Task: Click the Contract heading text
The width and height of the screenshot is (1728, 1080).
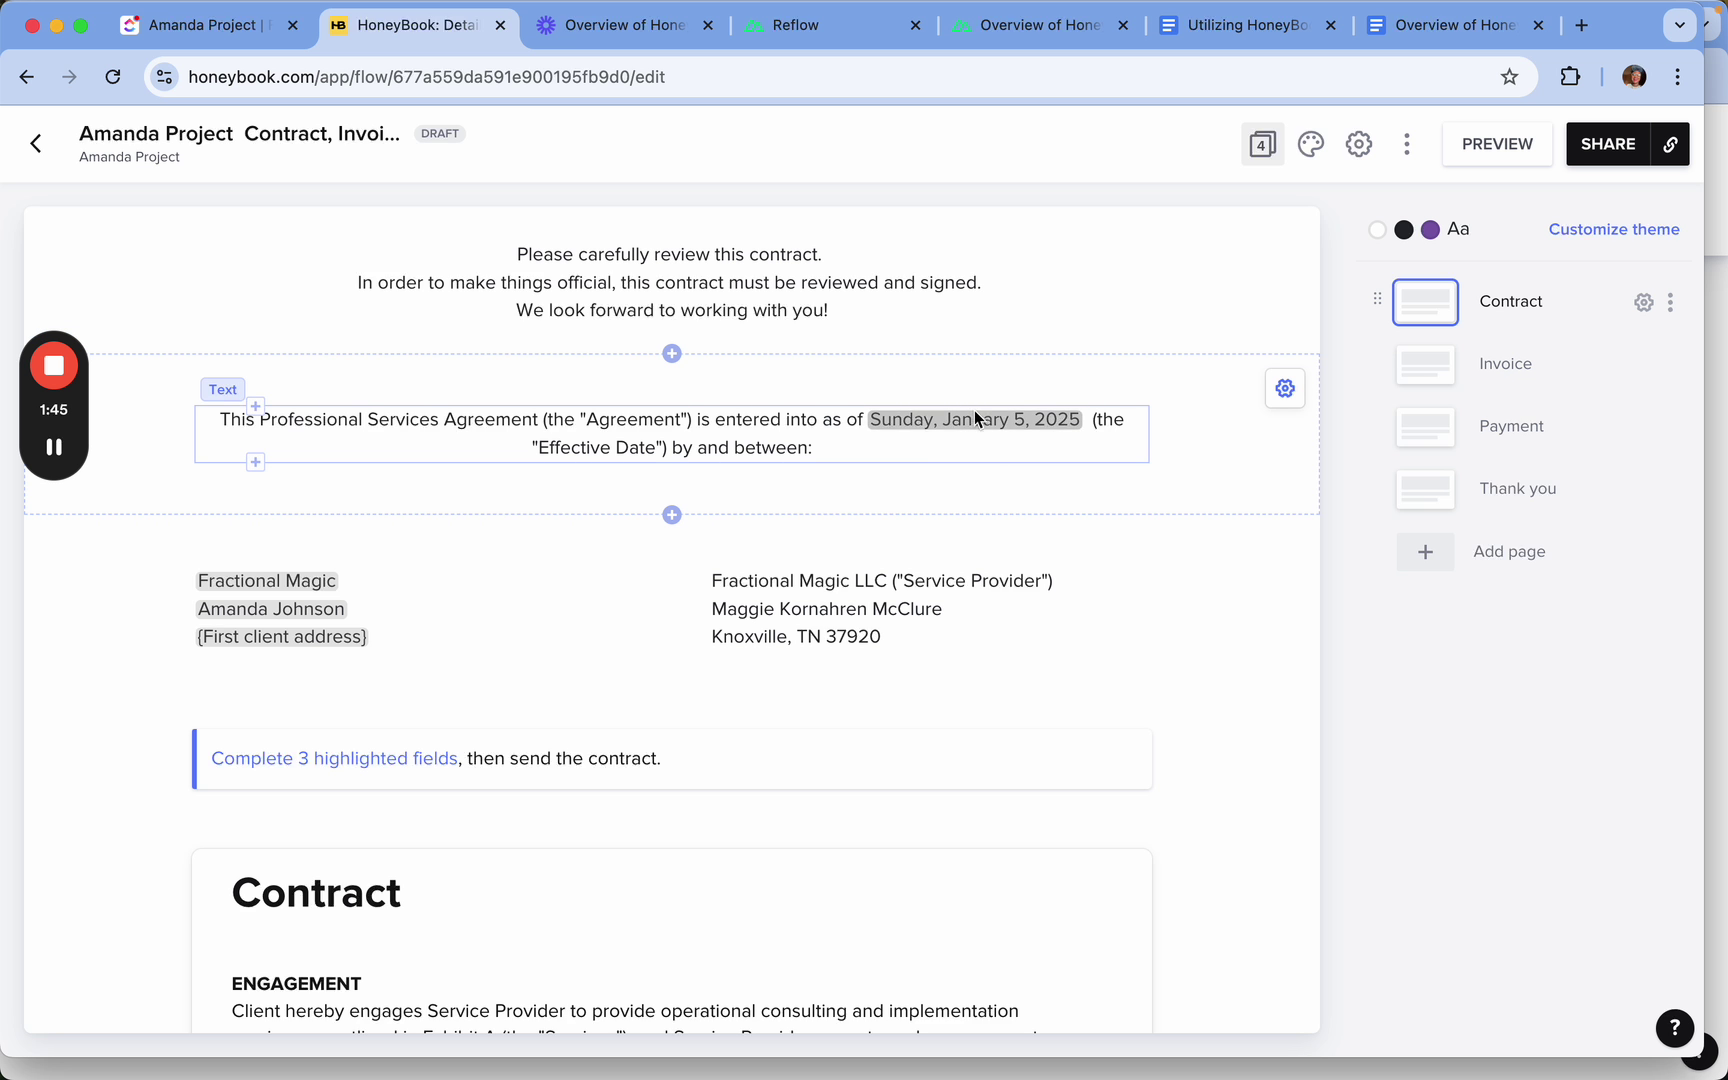Action: 316,893
